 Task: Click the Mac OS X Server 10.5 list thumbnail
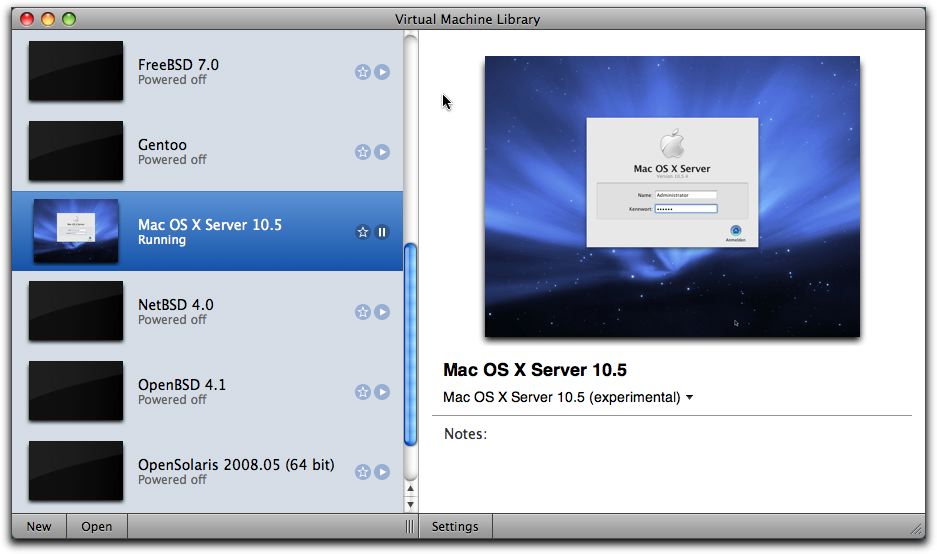pyautogui.click(x=76, y=231)
